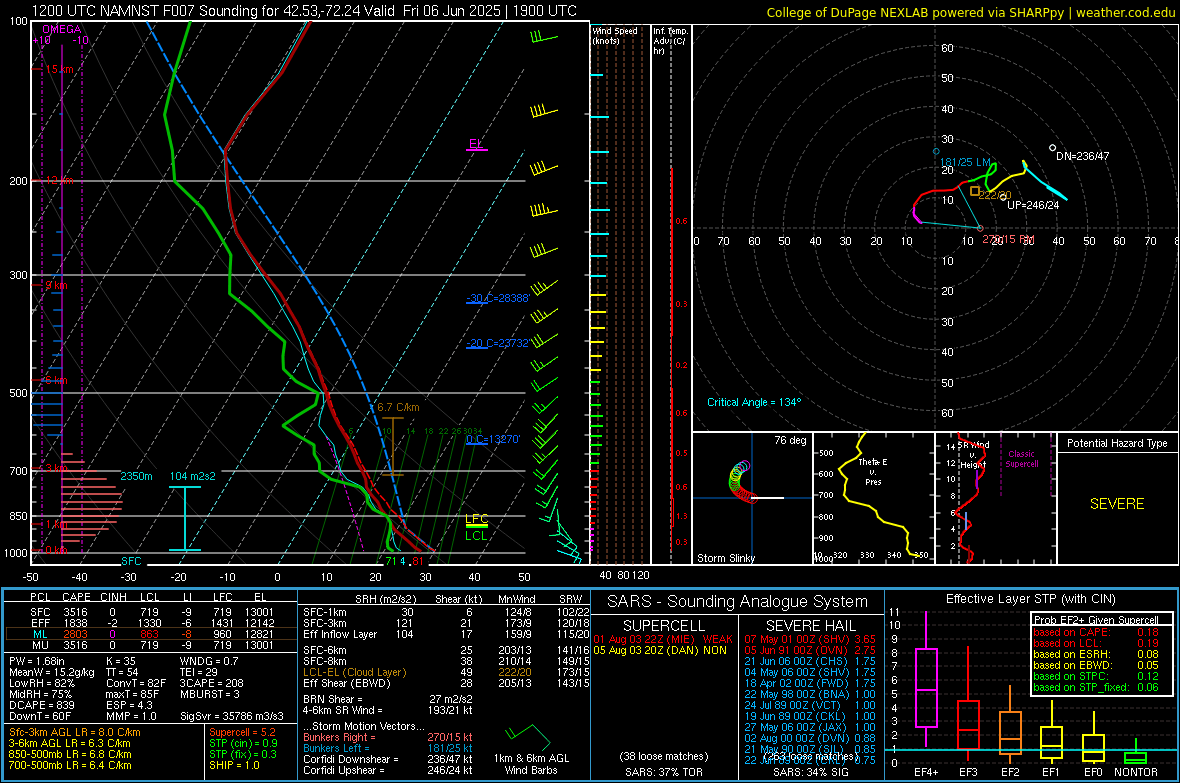Click the 05 Aug 03 20Z (DAN) NON analogue

click(660, 650)
